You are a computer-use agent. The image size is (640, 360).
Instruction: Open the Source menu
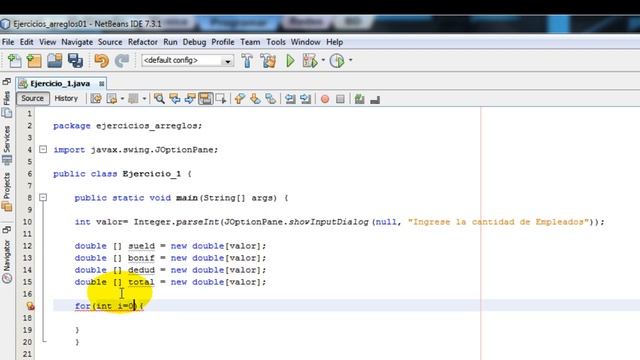110,42
